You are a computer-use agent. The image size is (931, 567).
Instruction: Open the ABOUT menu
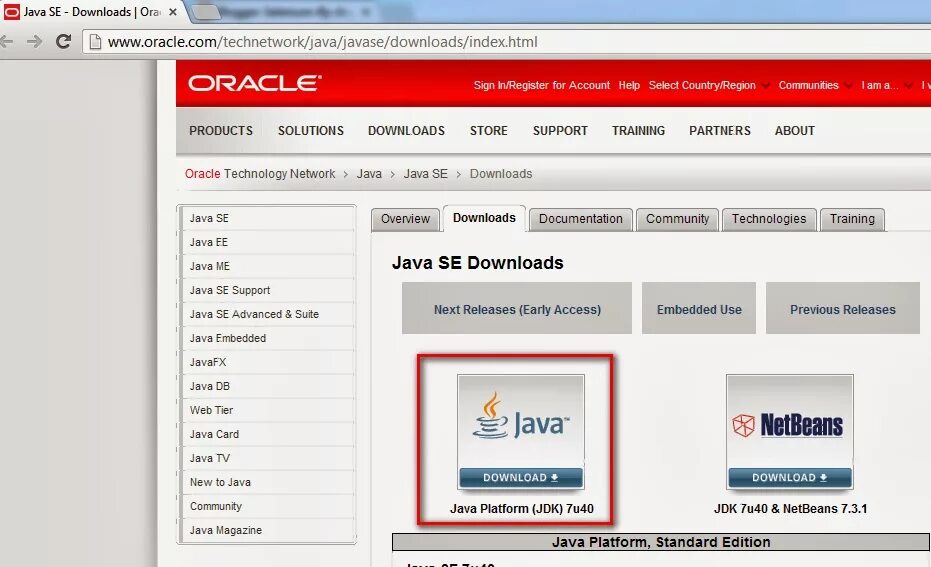[794, 131]
